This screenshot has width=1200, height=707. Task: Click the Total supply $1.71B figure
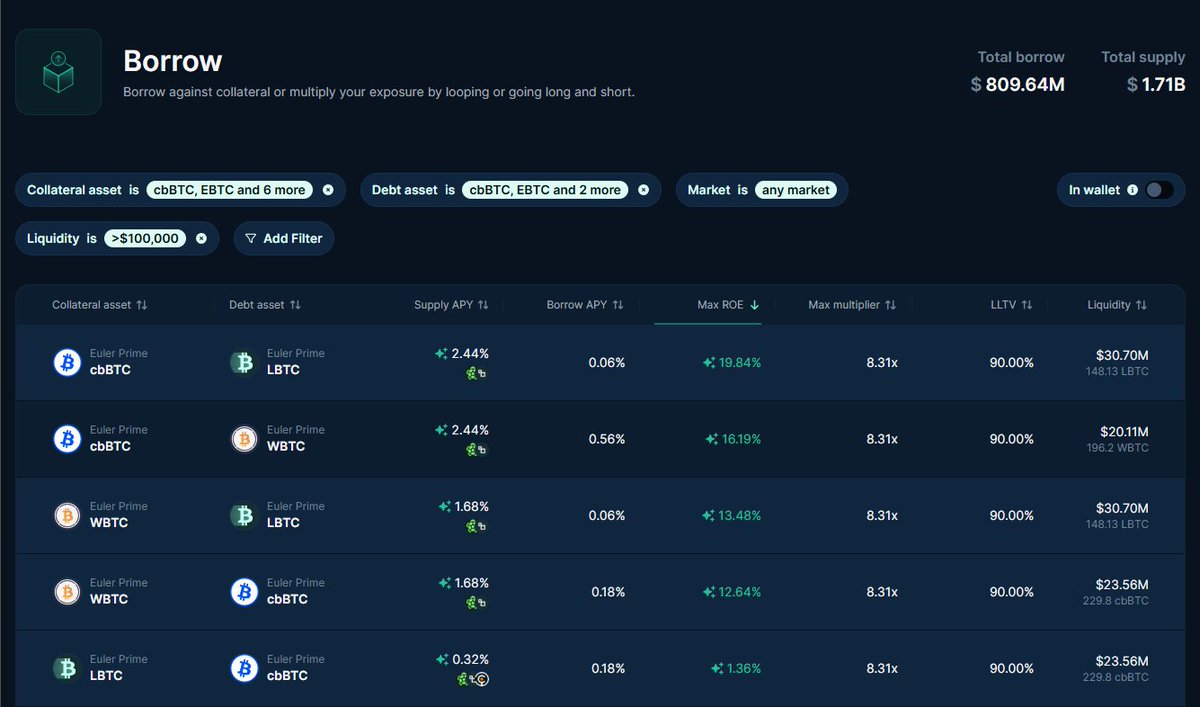click(x=1156, y=85)
